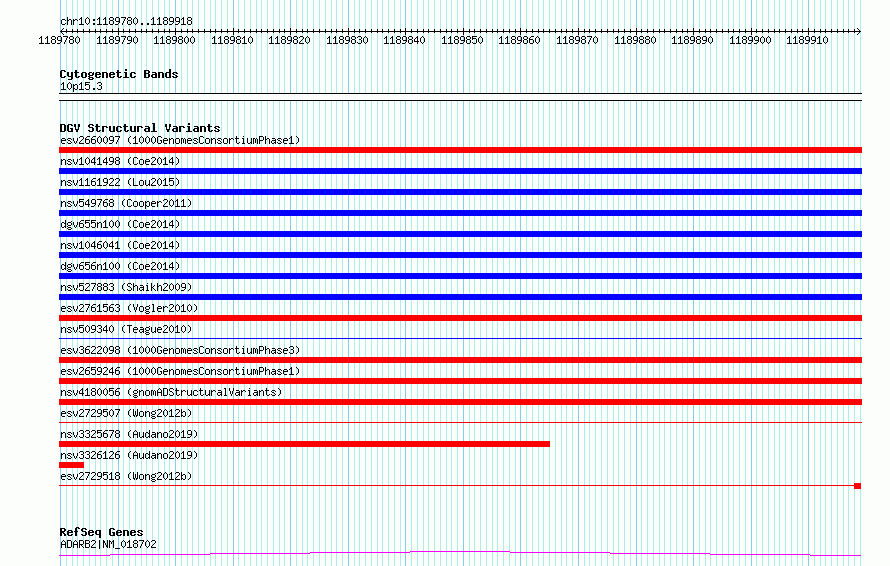Select esv2761563 (Vogler2010) label
890x566 pixels.
[x=129, y=308]
